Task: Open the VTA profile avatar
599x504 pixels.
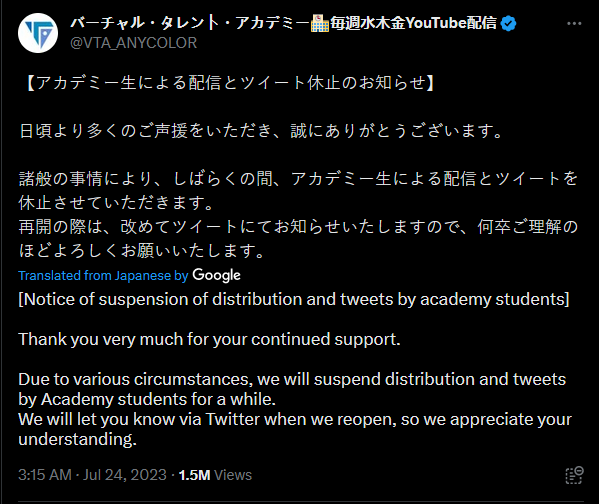Action: [38, 33]
